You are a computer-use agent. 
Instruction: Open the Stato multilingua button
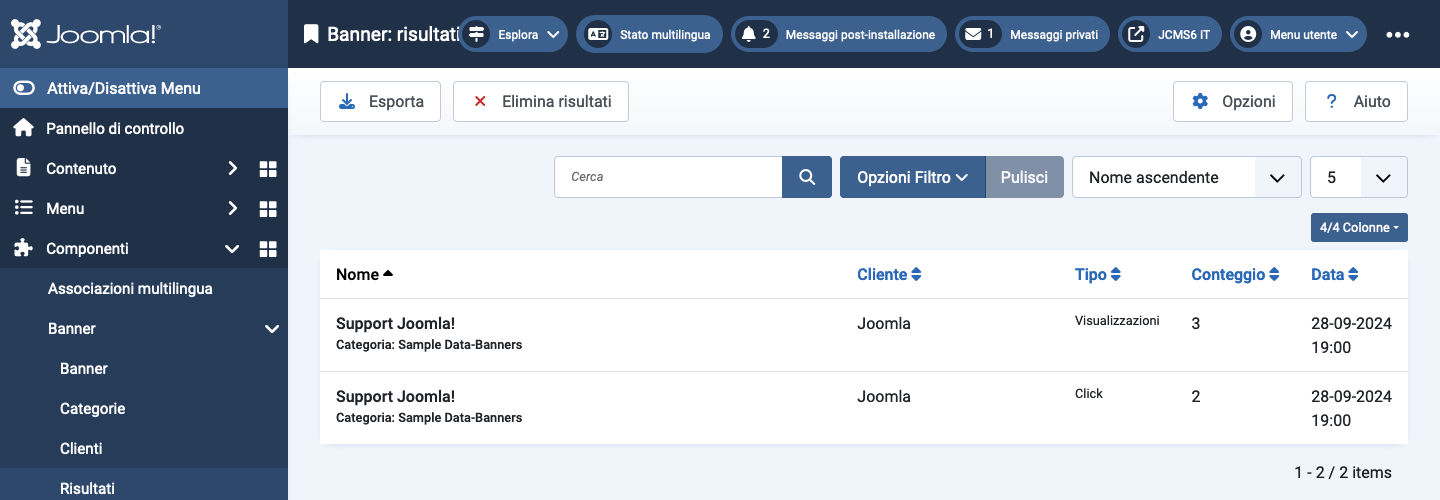[x=649, y=34]
